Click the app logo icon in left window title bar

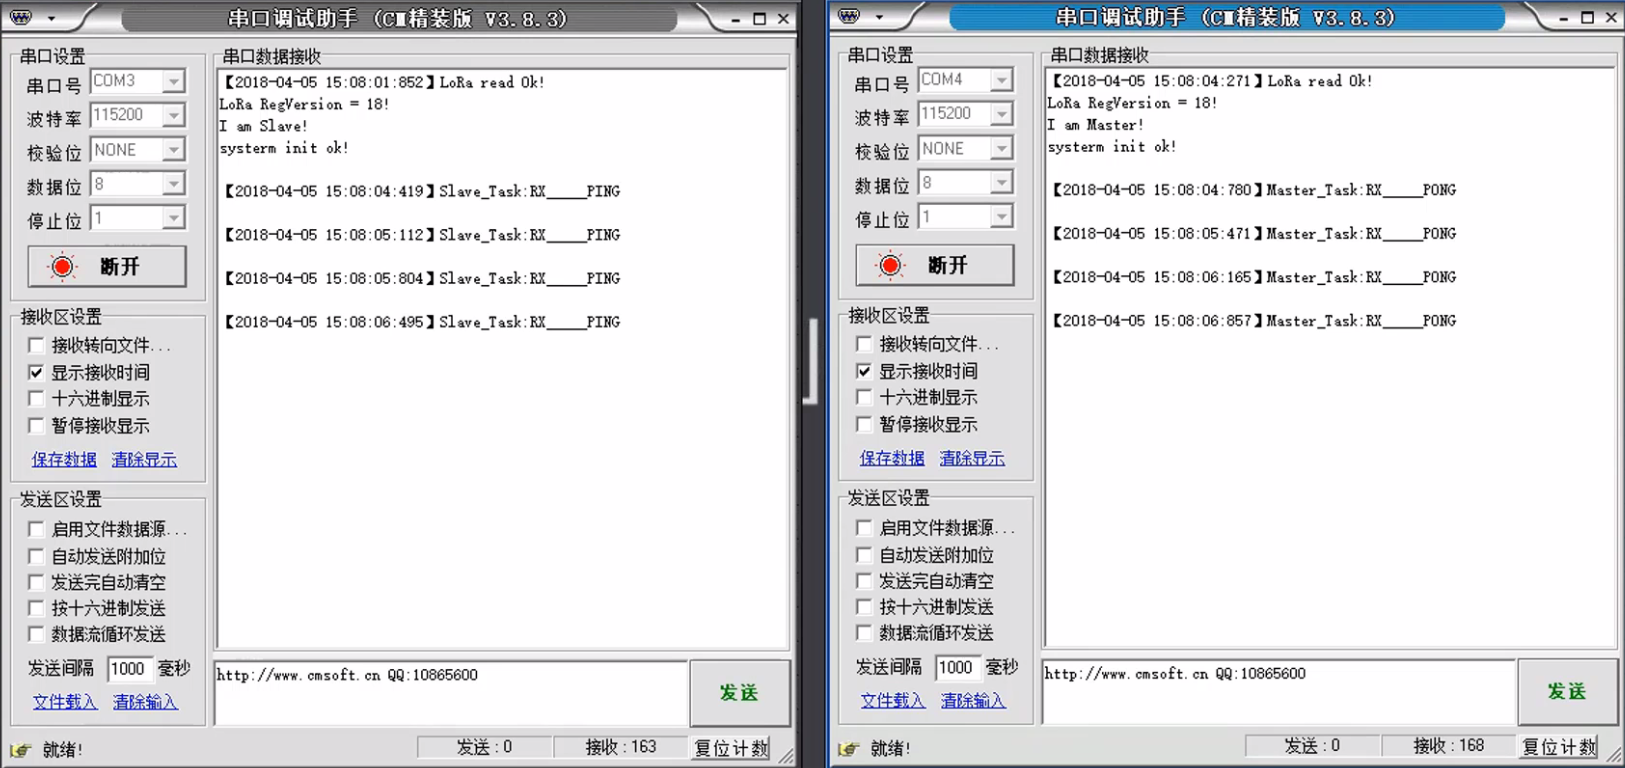click(21, 17)
